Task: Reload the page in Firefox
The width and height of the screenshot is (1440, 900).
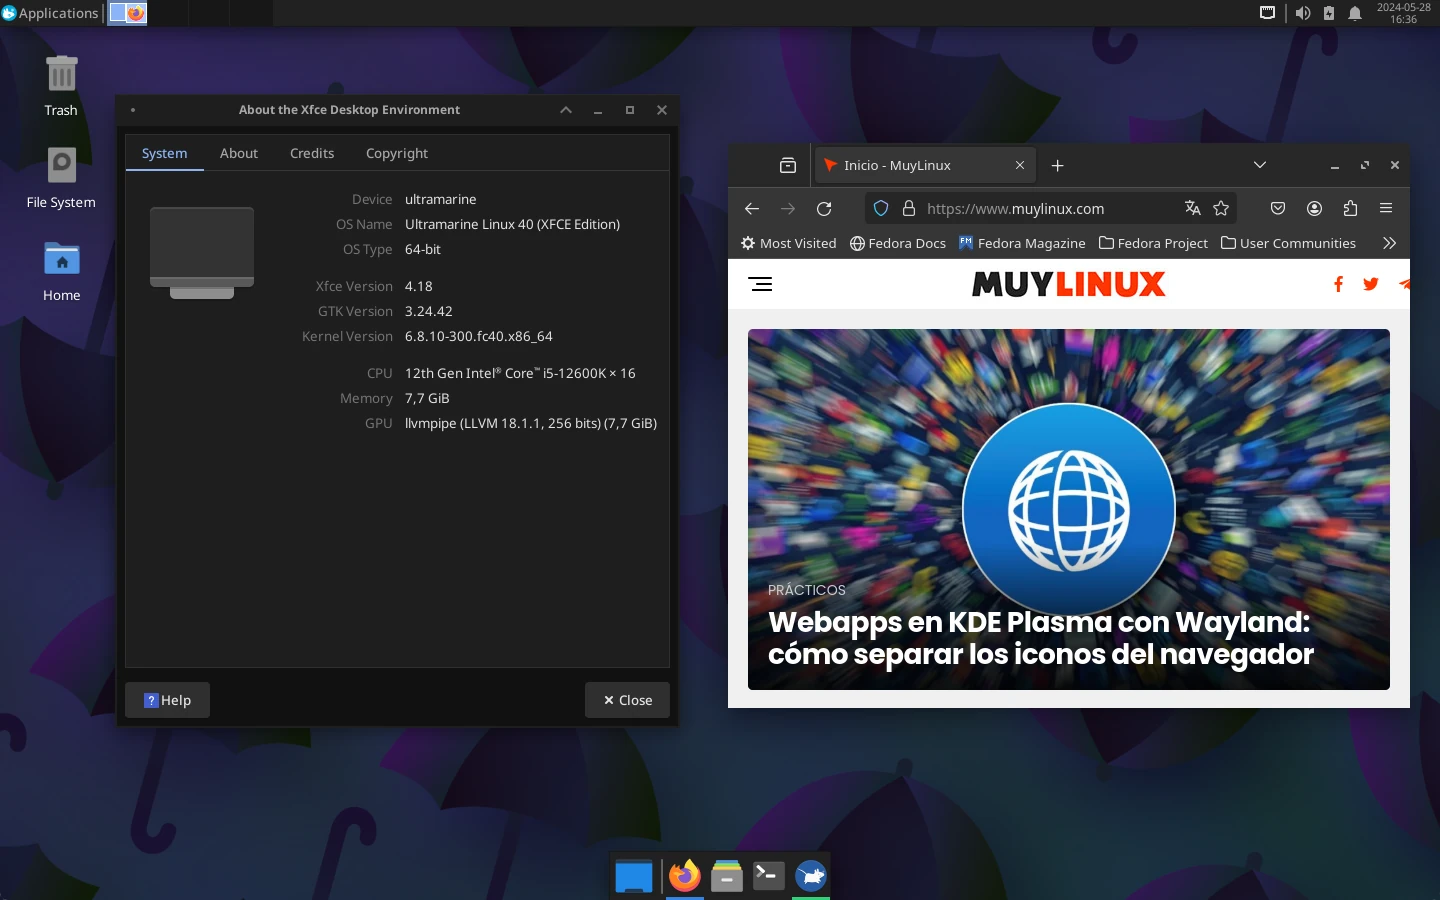Action: tap(824, 208)
